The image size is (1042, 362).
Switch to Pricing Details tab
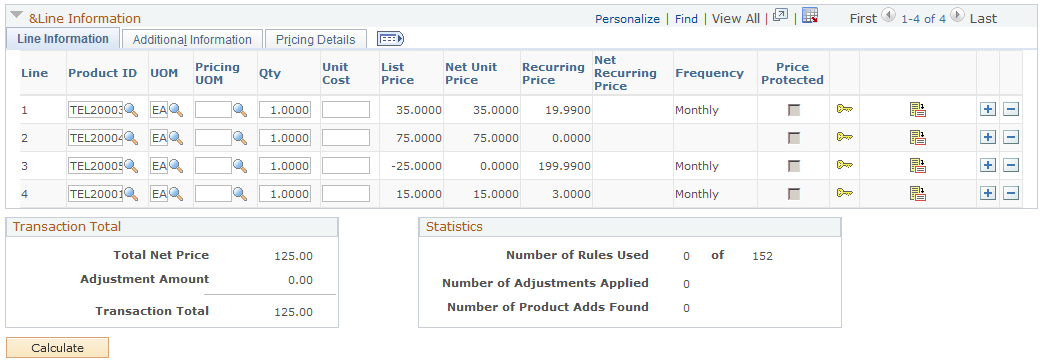tap(316, 40)
